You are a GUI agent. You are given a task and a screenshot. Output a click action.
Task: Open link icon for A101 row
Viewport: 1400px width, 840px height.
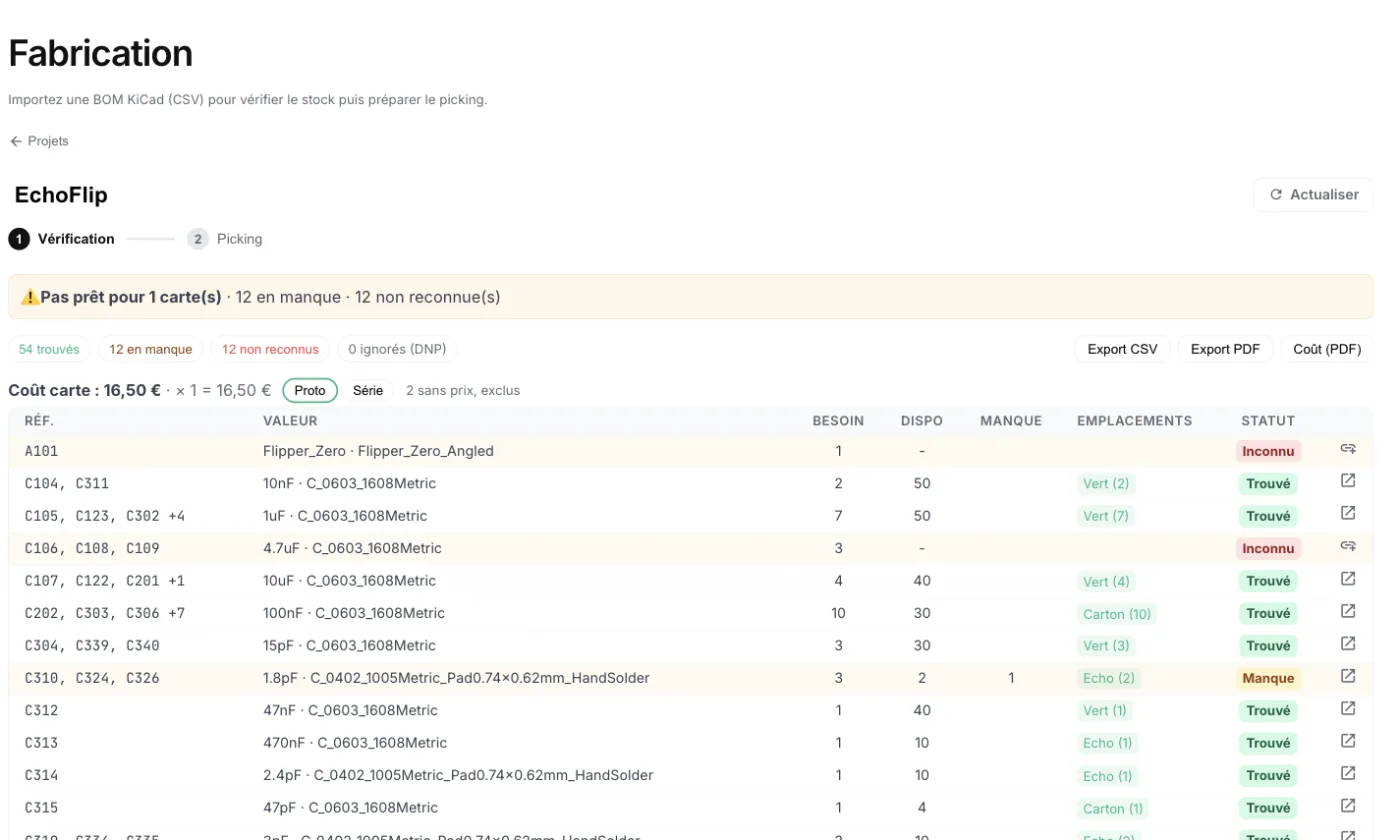[1348, 449]
